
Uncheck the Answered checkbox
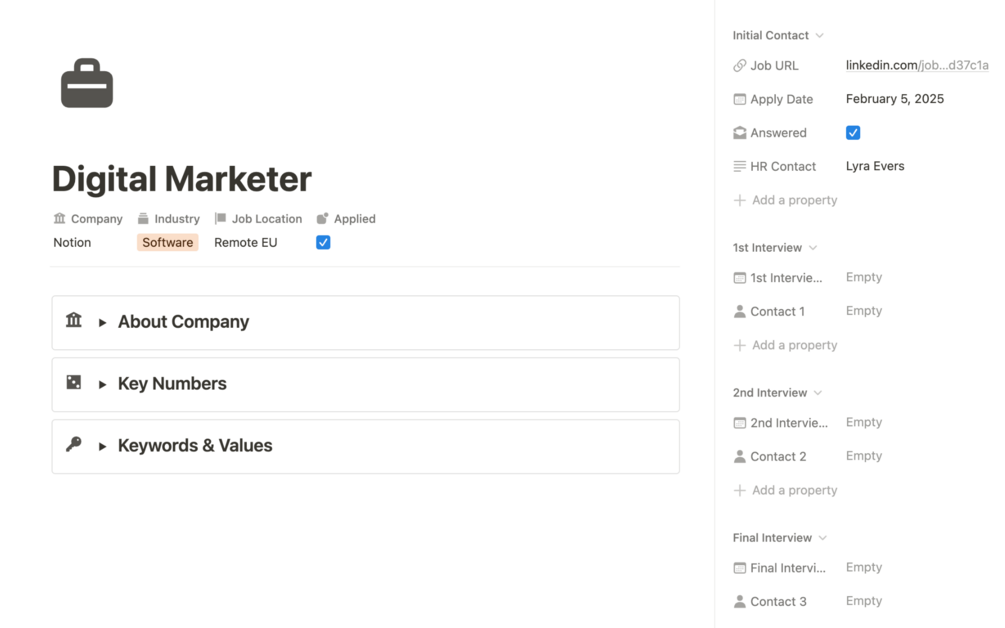pos(853,132)
